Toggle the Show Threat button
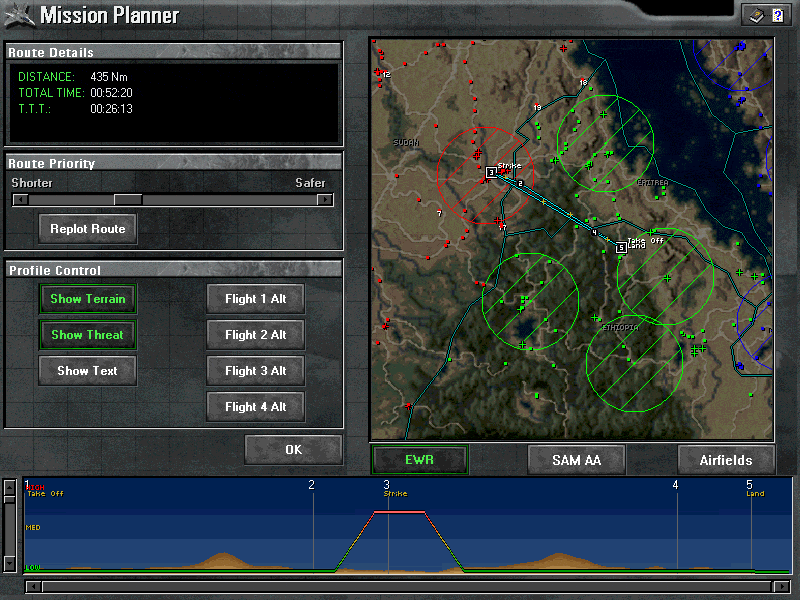The width and height of the screenshot is (800, 600). 88,335
